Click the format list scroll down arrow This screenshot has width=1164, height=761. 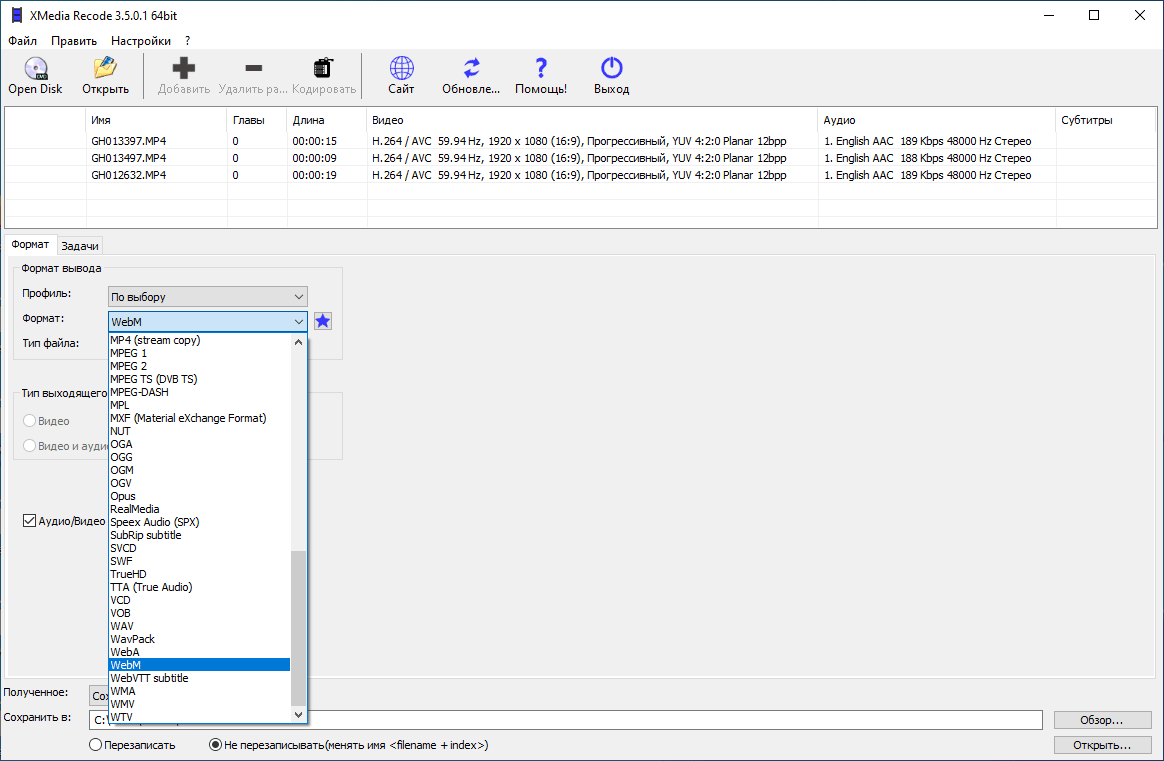[298, 714]
